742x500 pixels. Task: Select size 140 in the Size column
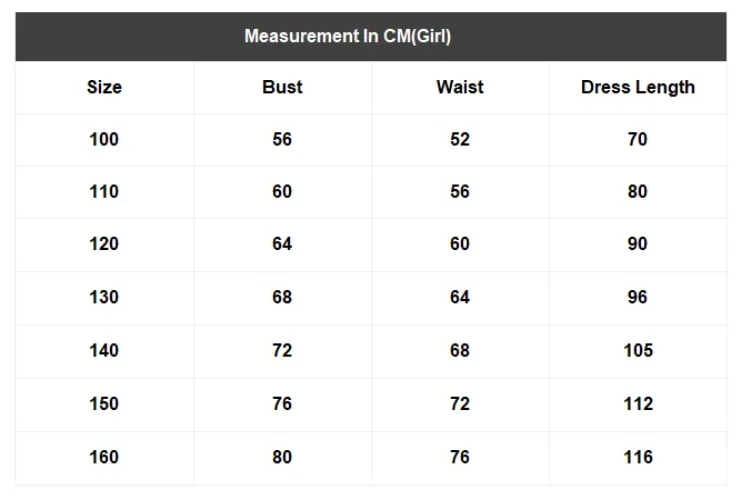[104, 350]
